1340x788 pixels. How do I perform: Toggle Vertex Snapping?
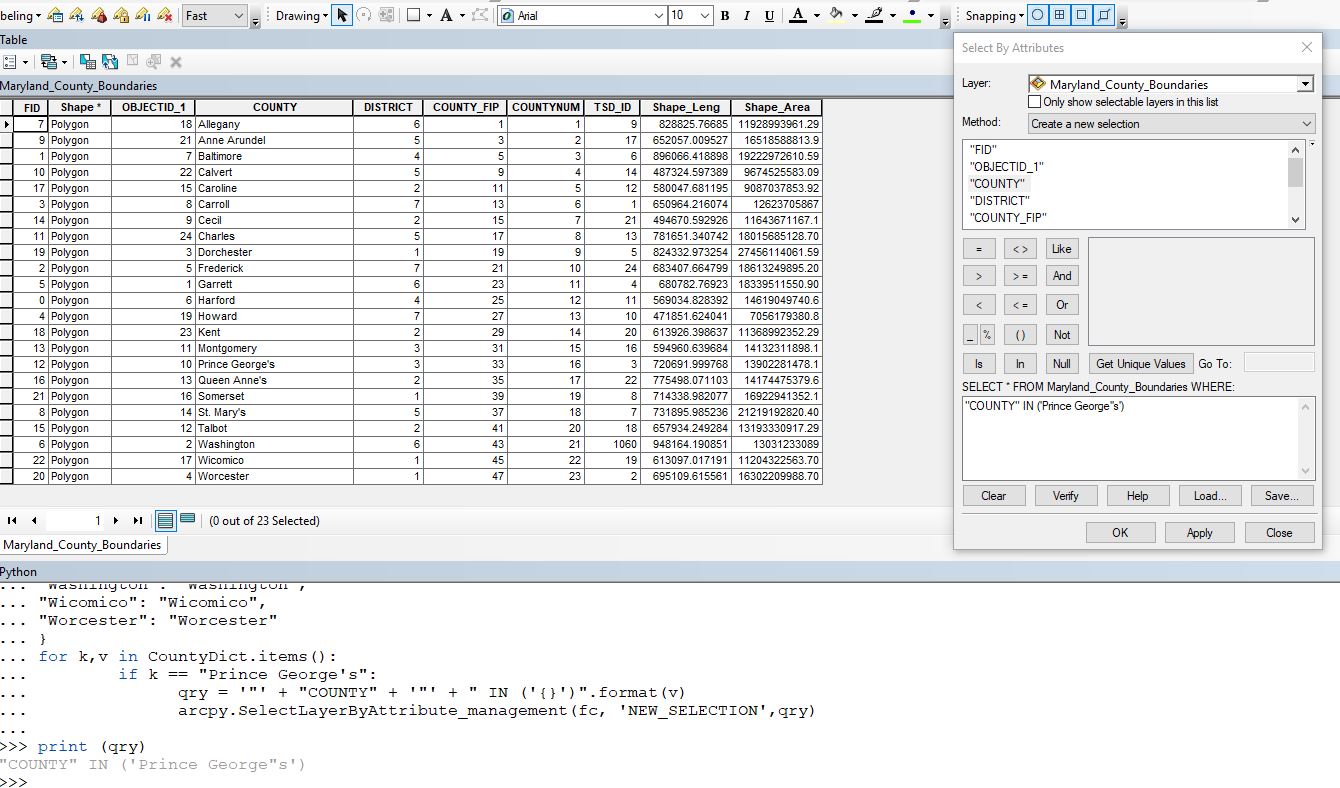pyautogui.click(x=1082, y=16)
